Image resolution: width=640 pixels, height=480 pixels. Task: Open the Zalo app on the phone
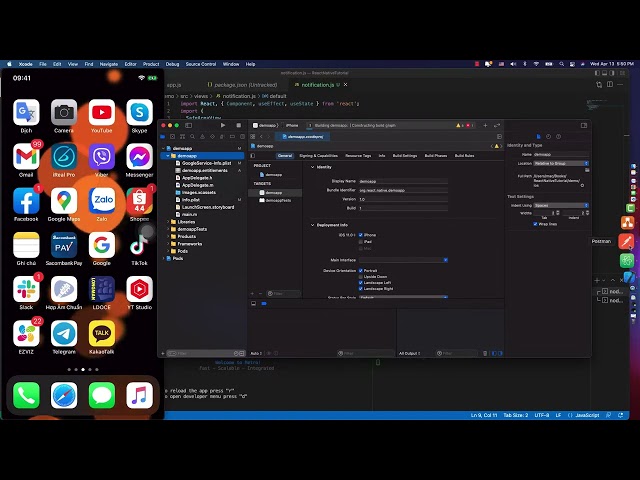point(102,200)
